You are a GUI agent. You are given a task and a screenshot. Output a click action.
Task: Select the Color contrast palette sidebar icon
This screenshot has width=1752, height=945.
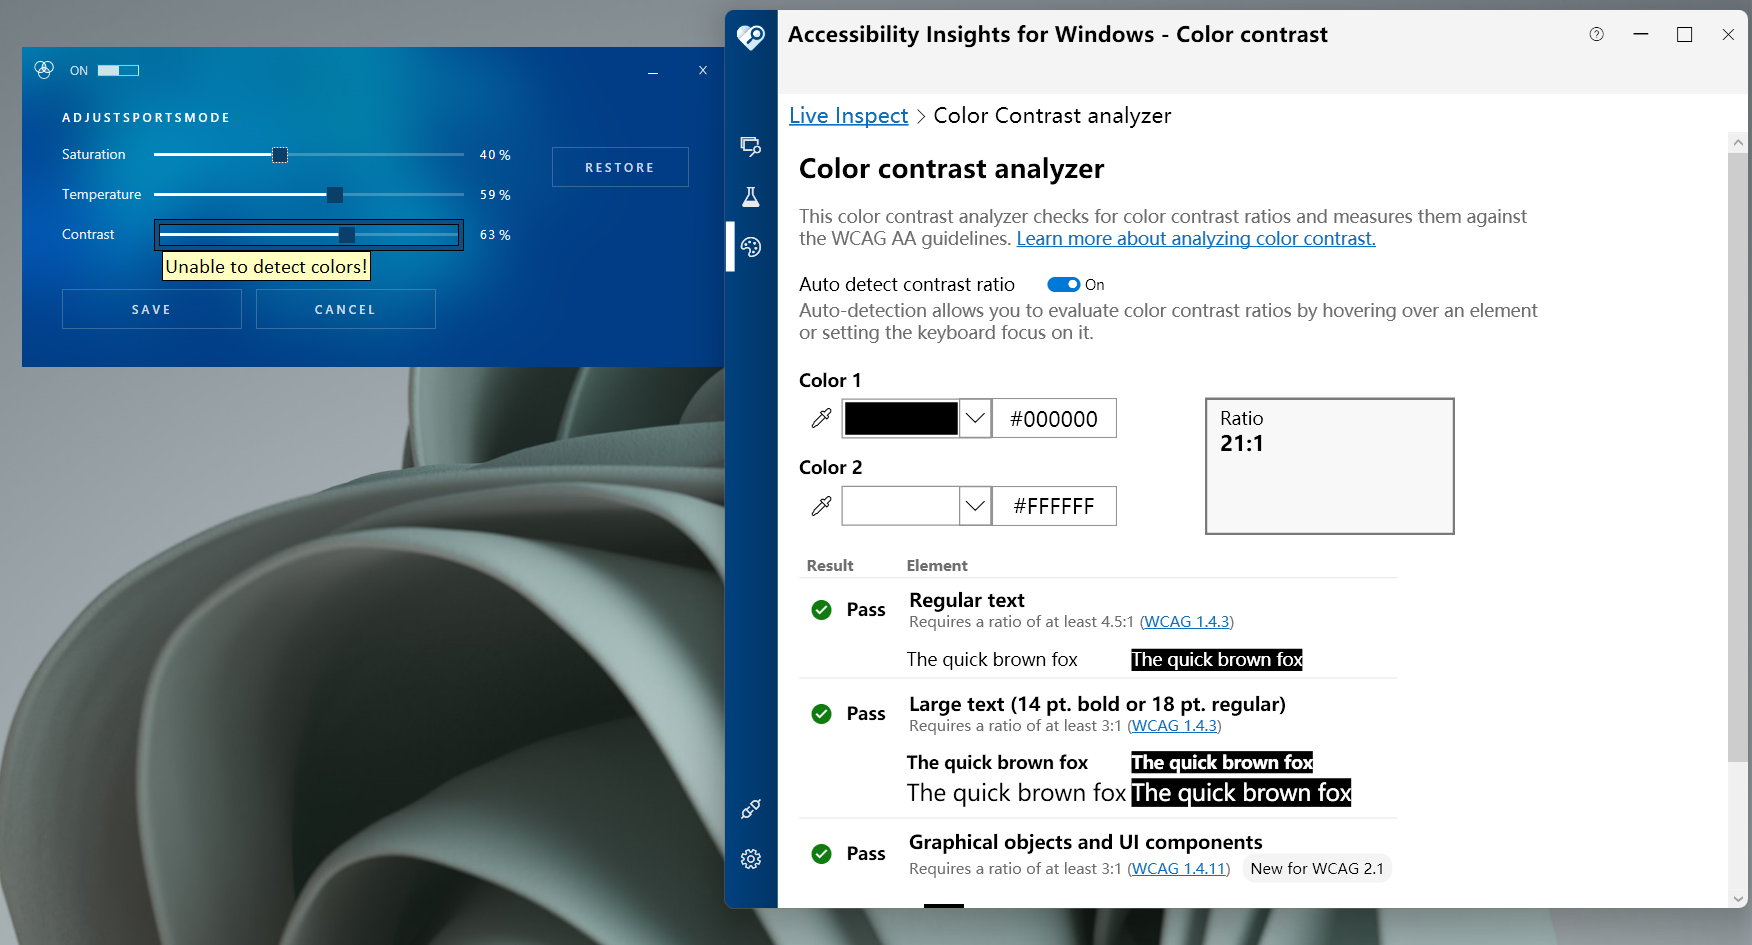[751, 247]
